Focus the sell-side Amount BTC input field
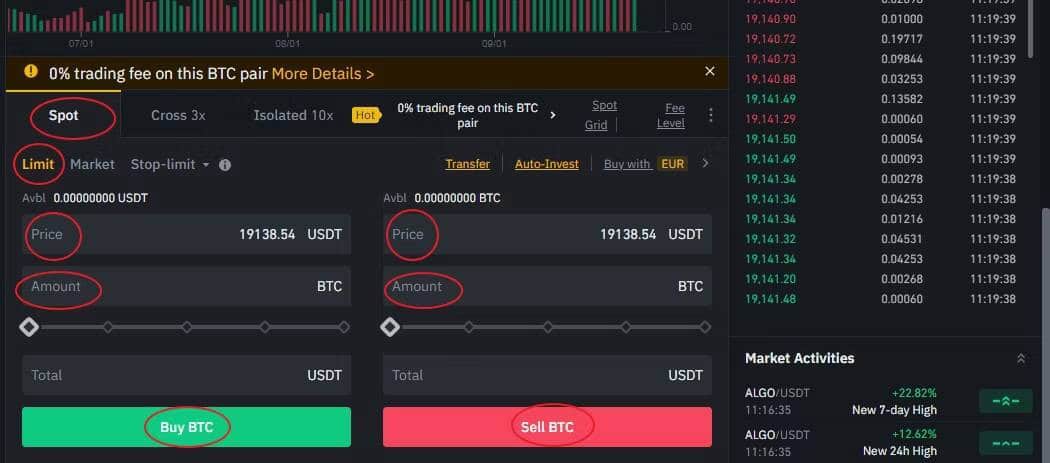 point(547,287)
